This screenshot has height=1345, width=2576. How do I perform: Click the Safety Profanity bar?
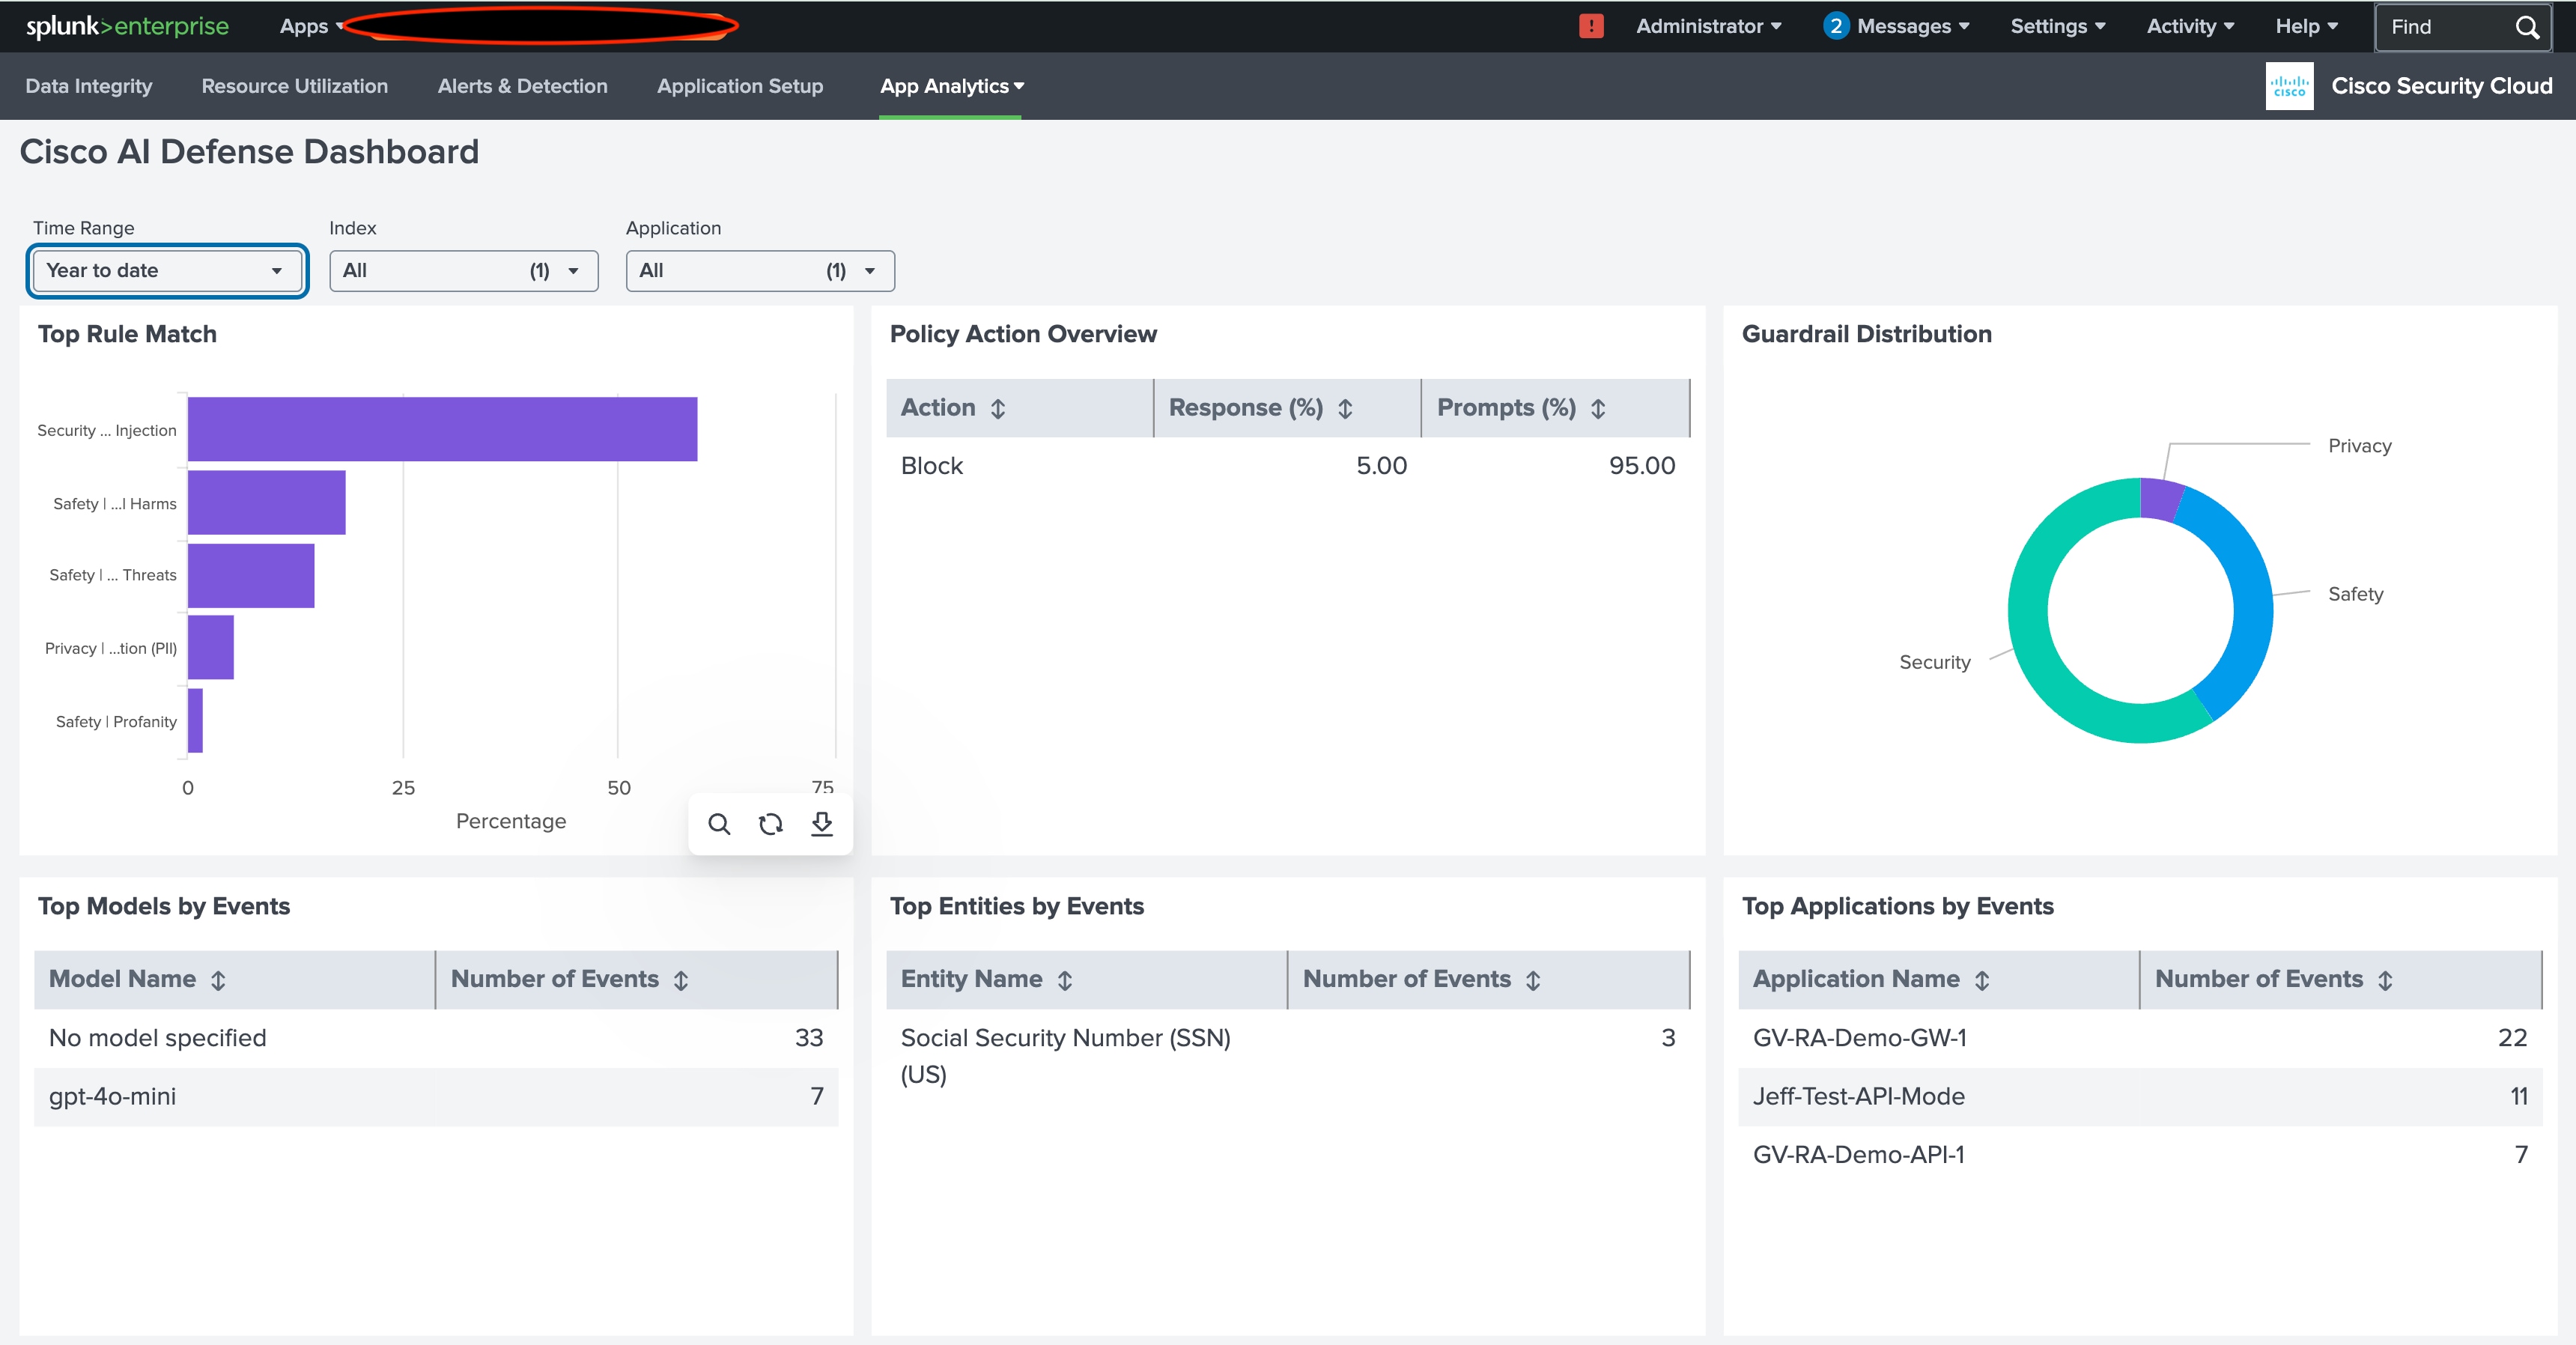click(x=195, y=720)
